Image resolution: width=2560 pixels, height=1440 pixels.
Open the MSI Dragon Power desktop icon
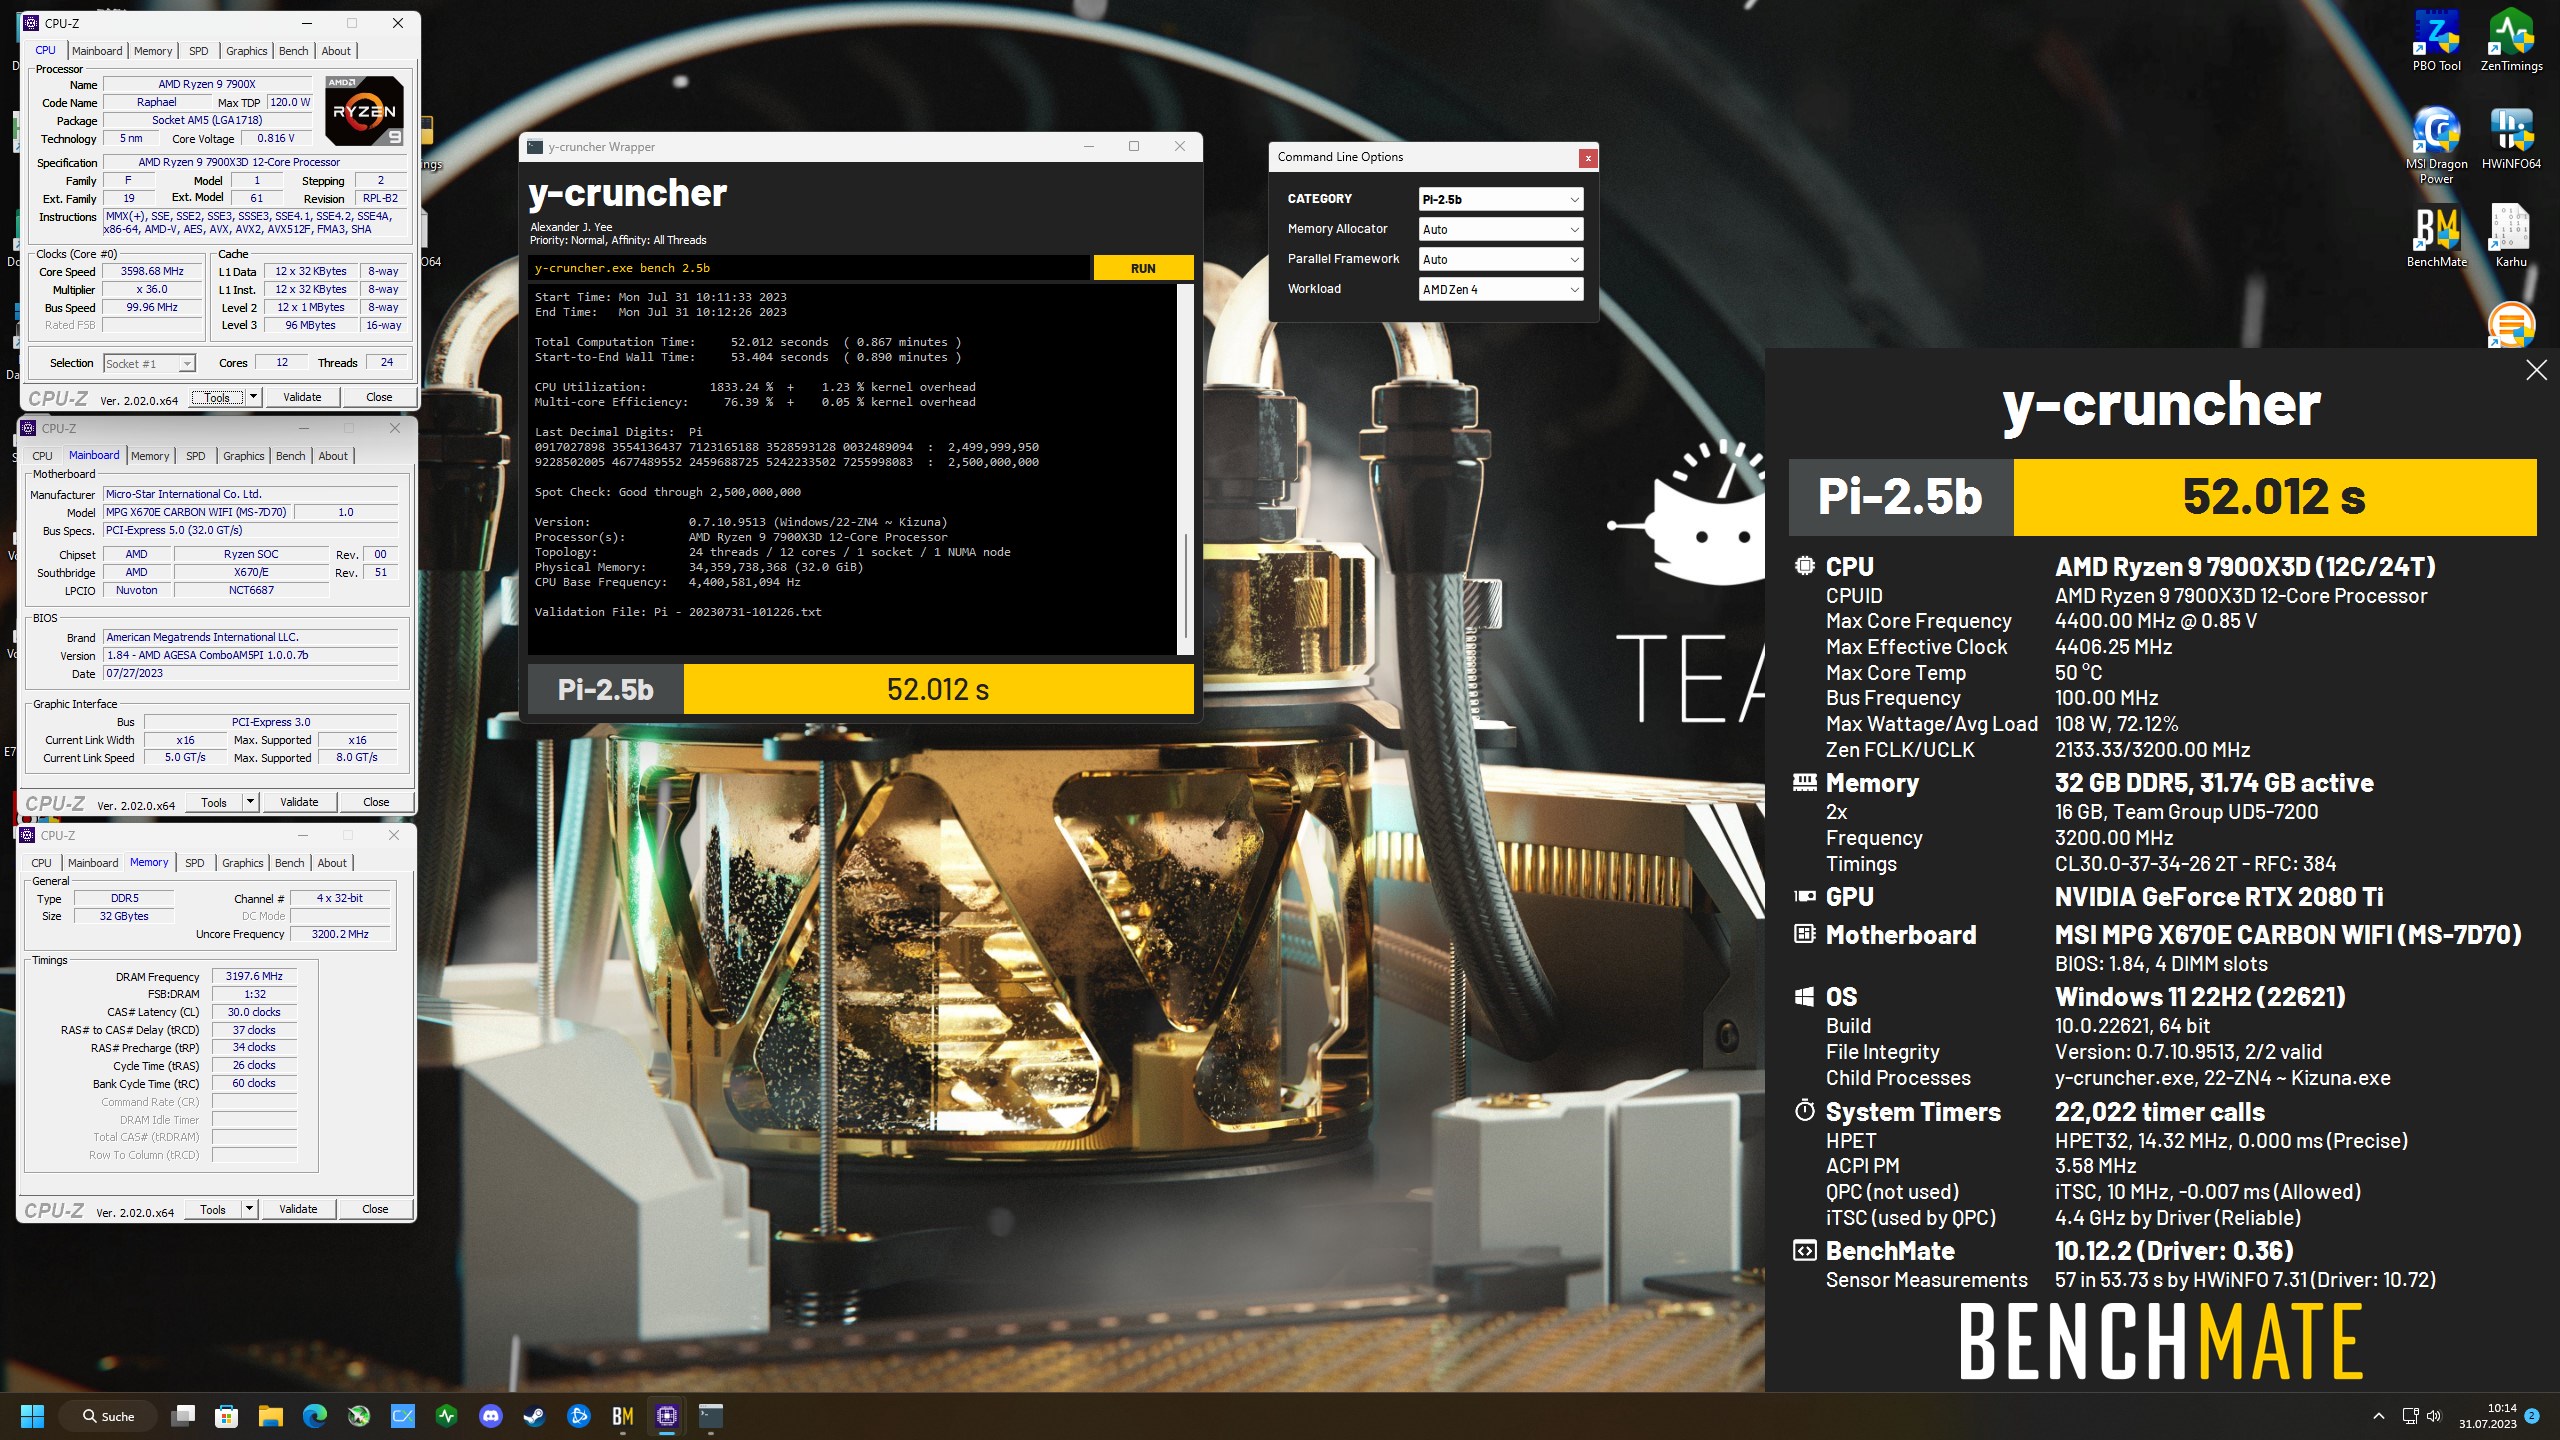coord(2436,145)
